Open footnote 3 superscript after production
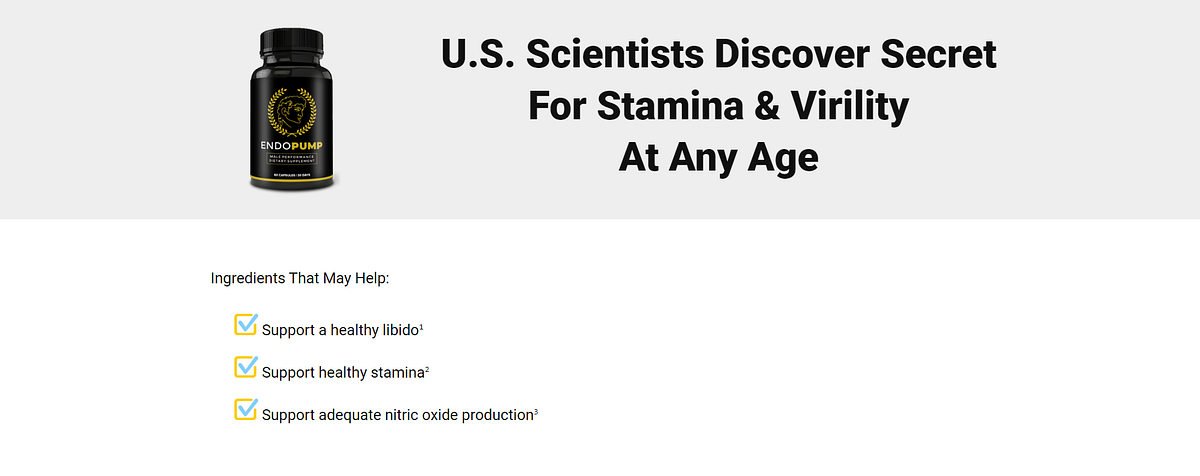The height and width of the screenshot is (476, 1200). pyautogui.click(x=536, y=410)
